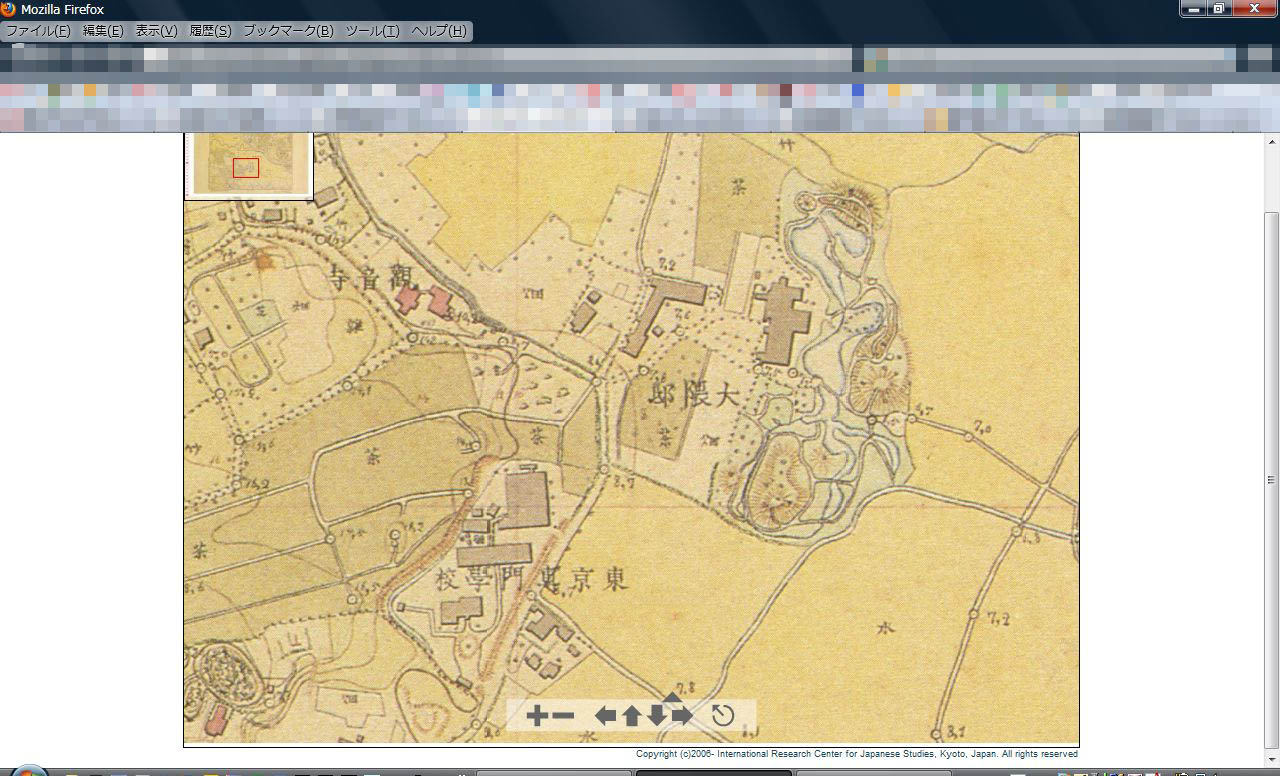Click the overview minimap thumbnail
The height and width of the screenshot is (776, 1280).
click(x=249, y=164)
